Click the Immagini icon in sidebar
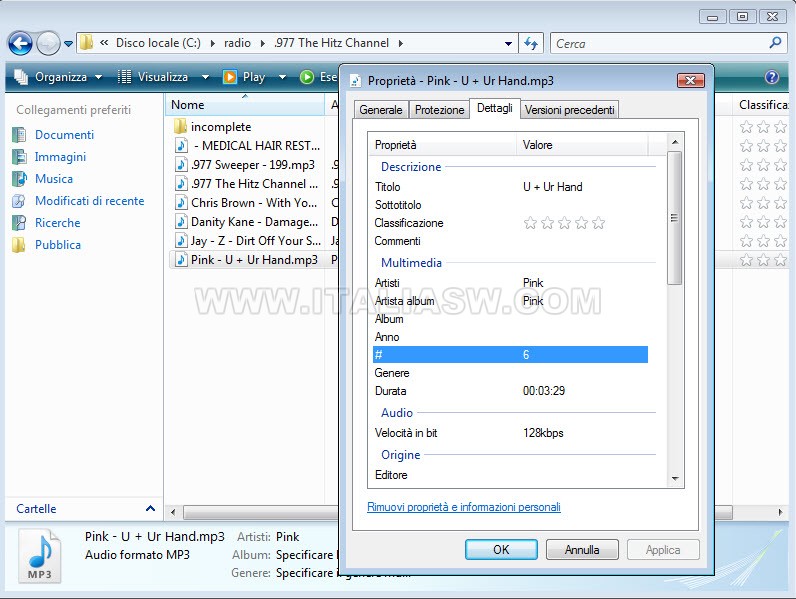This screenshot has height=599, width=796. pos(19,157)
